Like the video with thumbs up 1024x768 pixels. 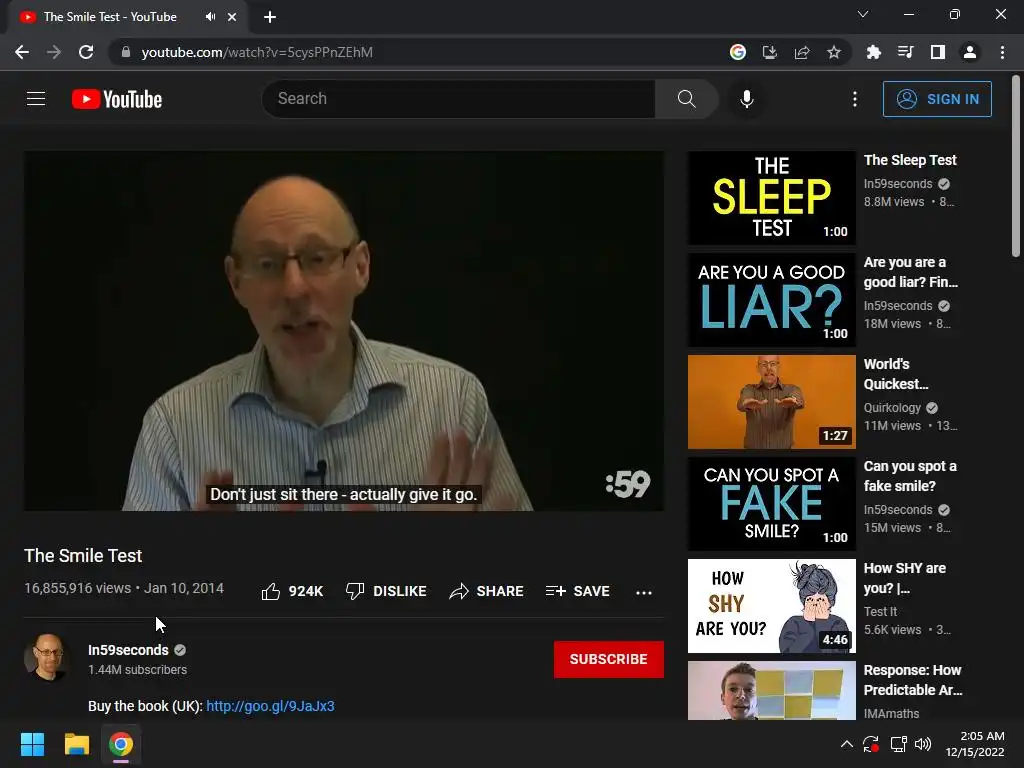pyautogui.click(x=292, y=591)
